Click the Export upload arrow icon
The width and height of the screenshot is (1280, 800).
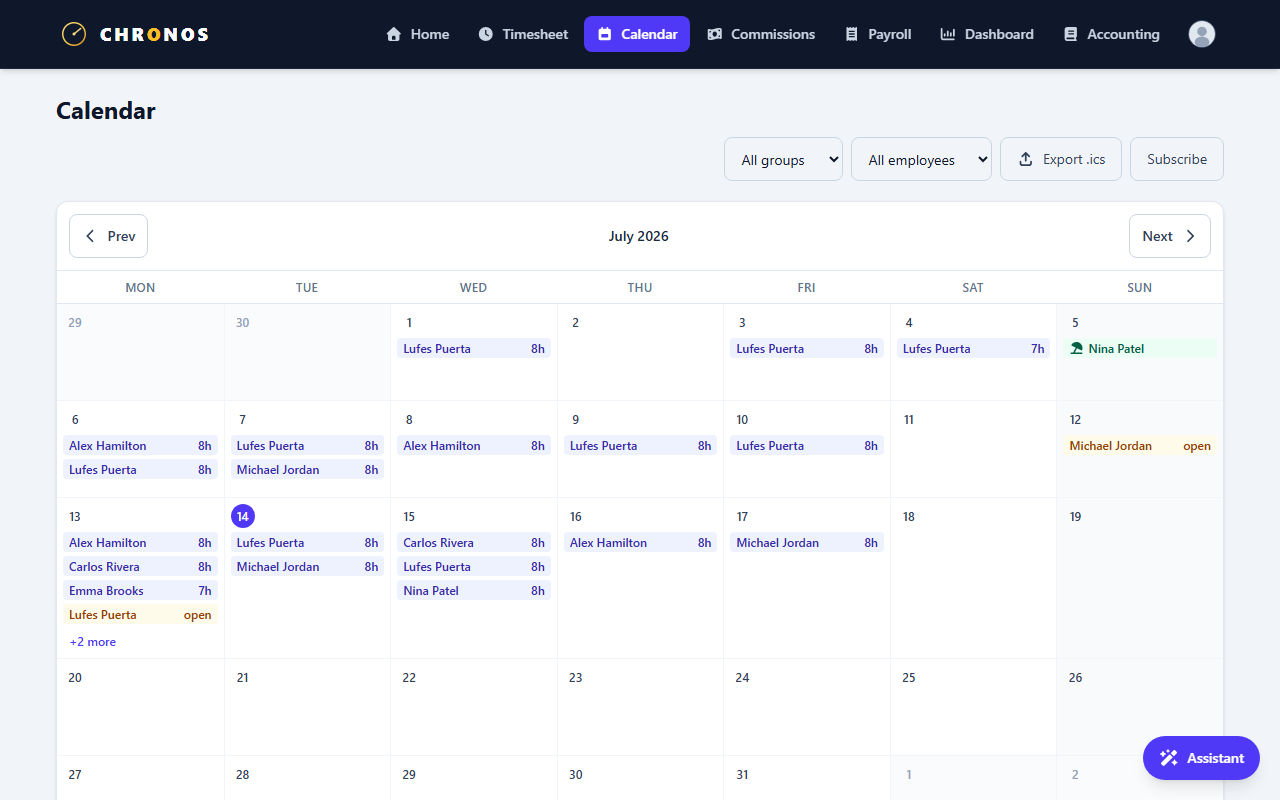click(1025, 159)
